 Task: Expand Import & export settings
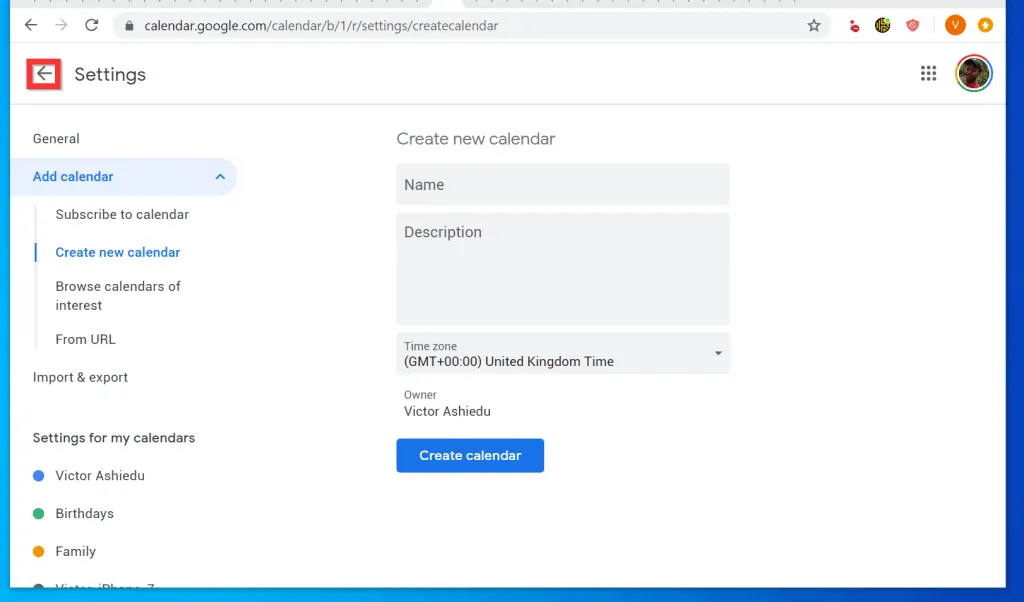pos(80,377)
